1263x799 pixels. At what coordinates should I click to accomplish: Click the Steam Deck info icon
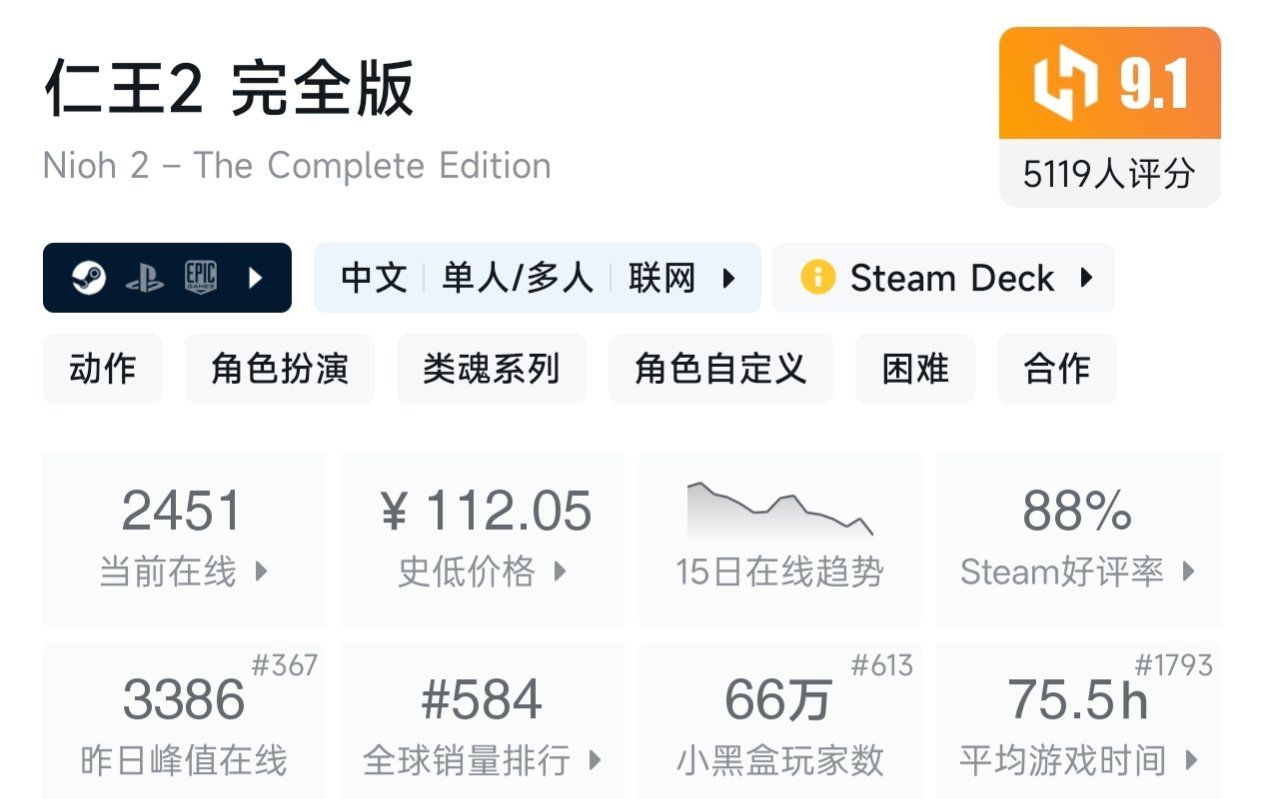pyautogui.click(x=817, y=278)
